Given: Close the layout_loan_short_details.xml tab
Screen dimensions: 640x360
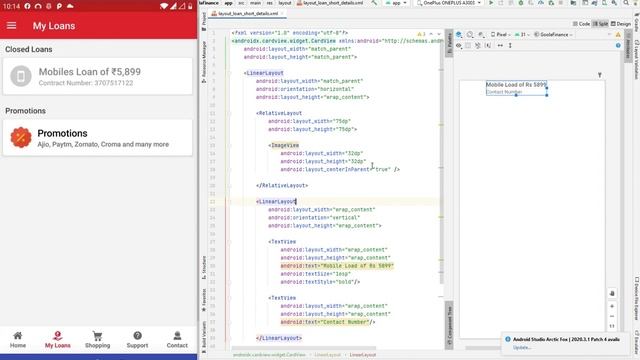Looking at the screenshot, I should (282, 13).
